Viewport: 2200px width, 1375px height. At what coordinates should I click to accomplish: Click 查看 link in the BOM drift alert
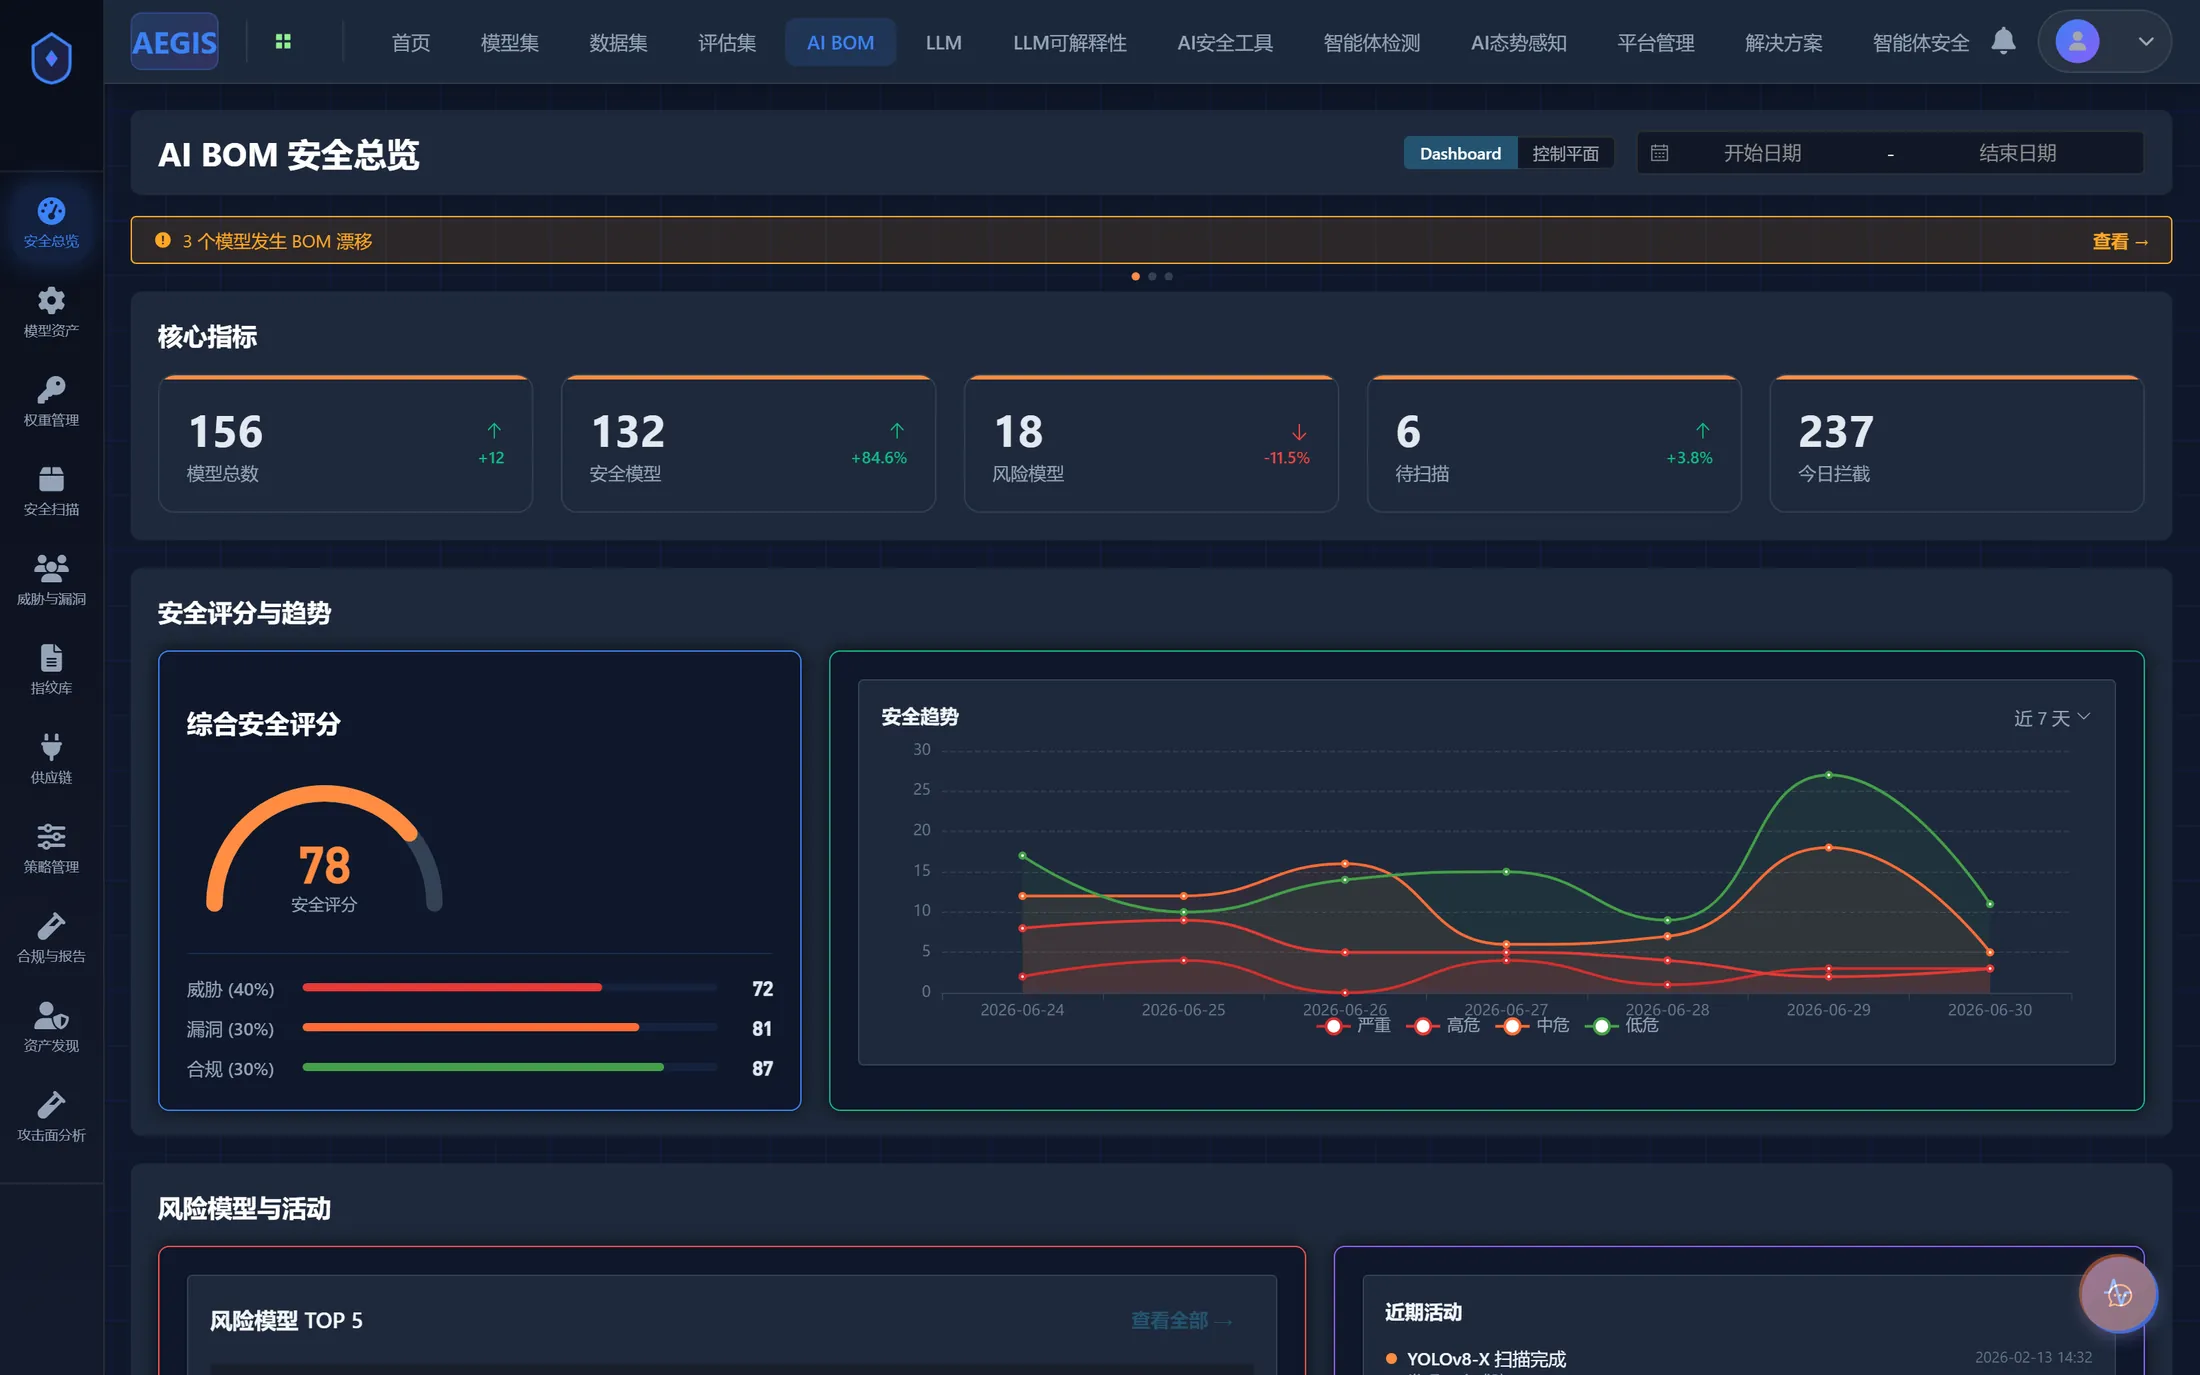2120,241
